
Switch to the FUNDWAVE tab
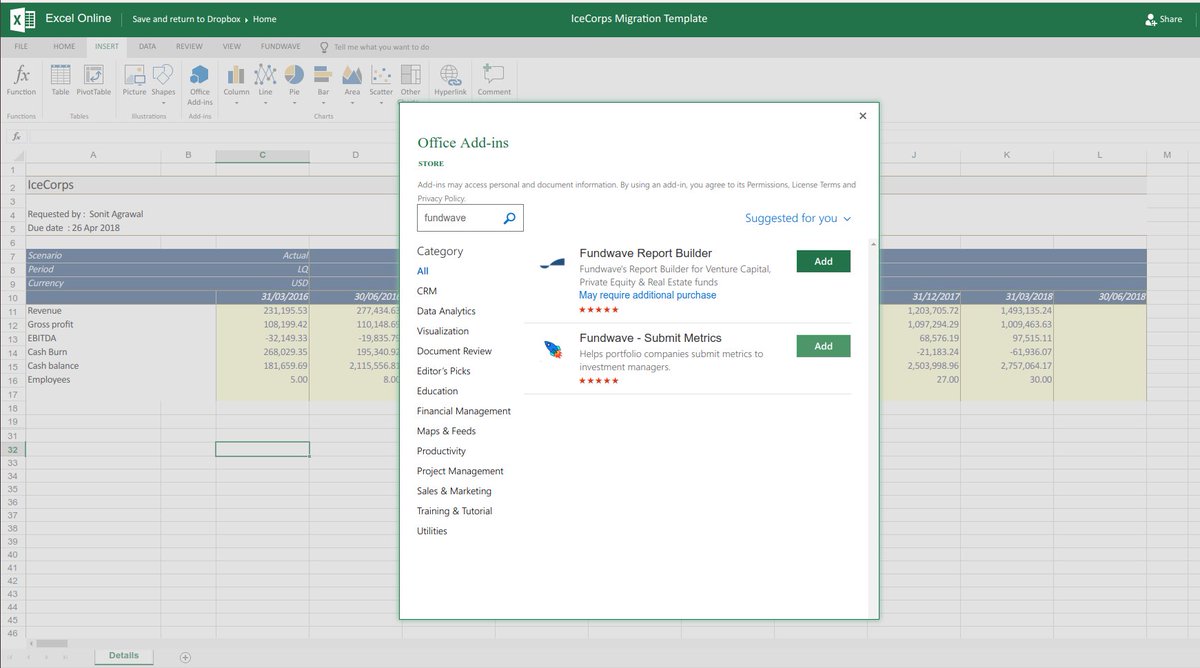click(281, 47)
